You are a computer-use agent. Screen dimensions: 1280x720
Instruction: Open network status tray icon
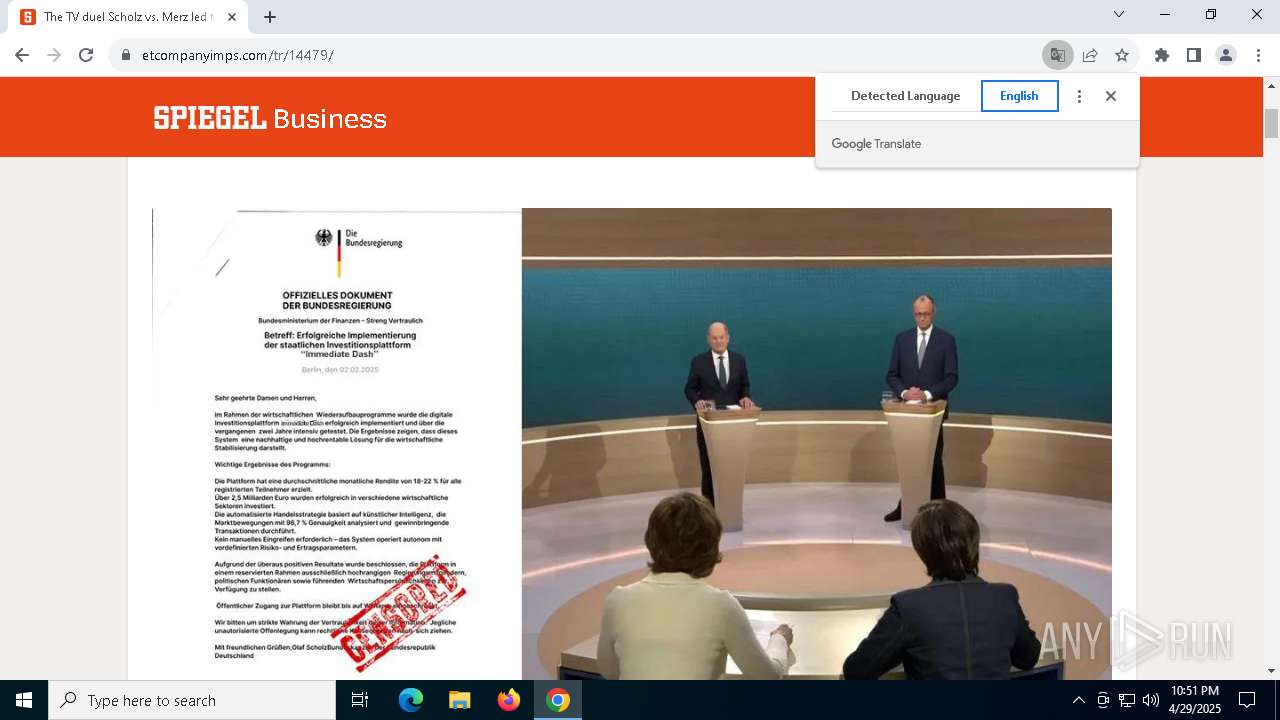tap(1127, 700)
